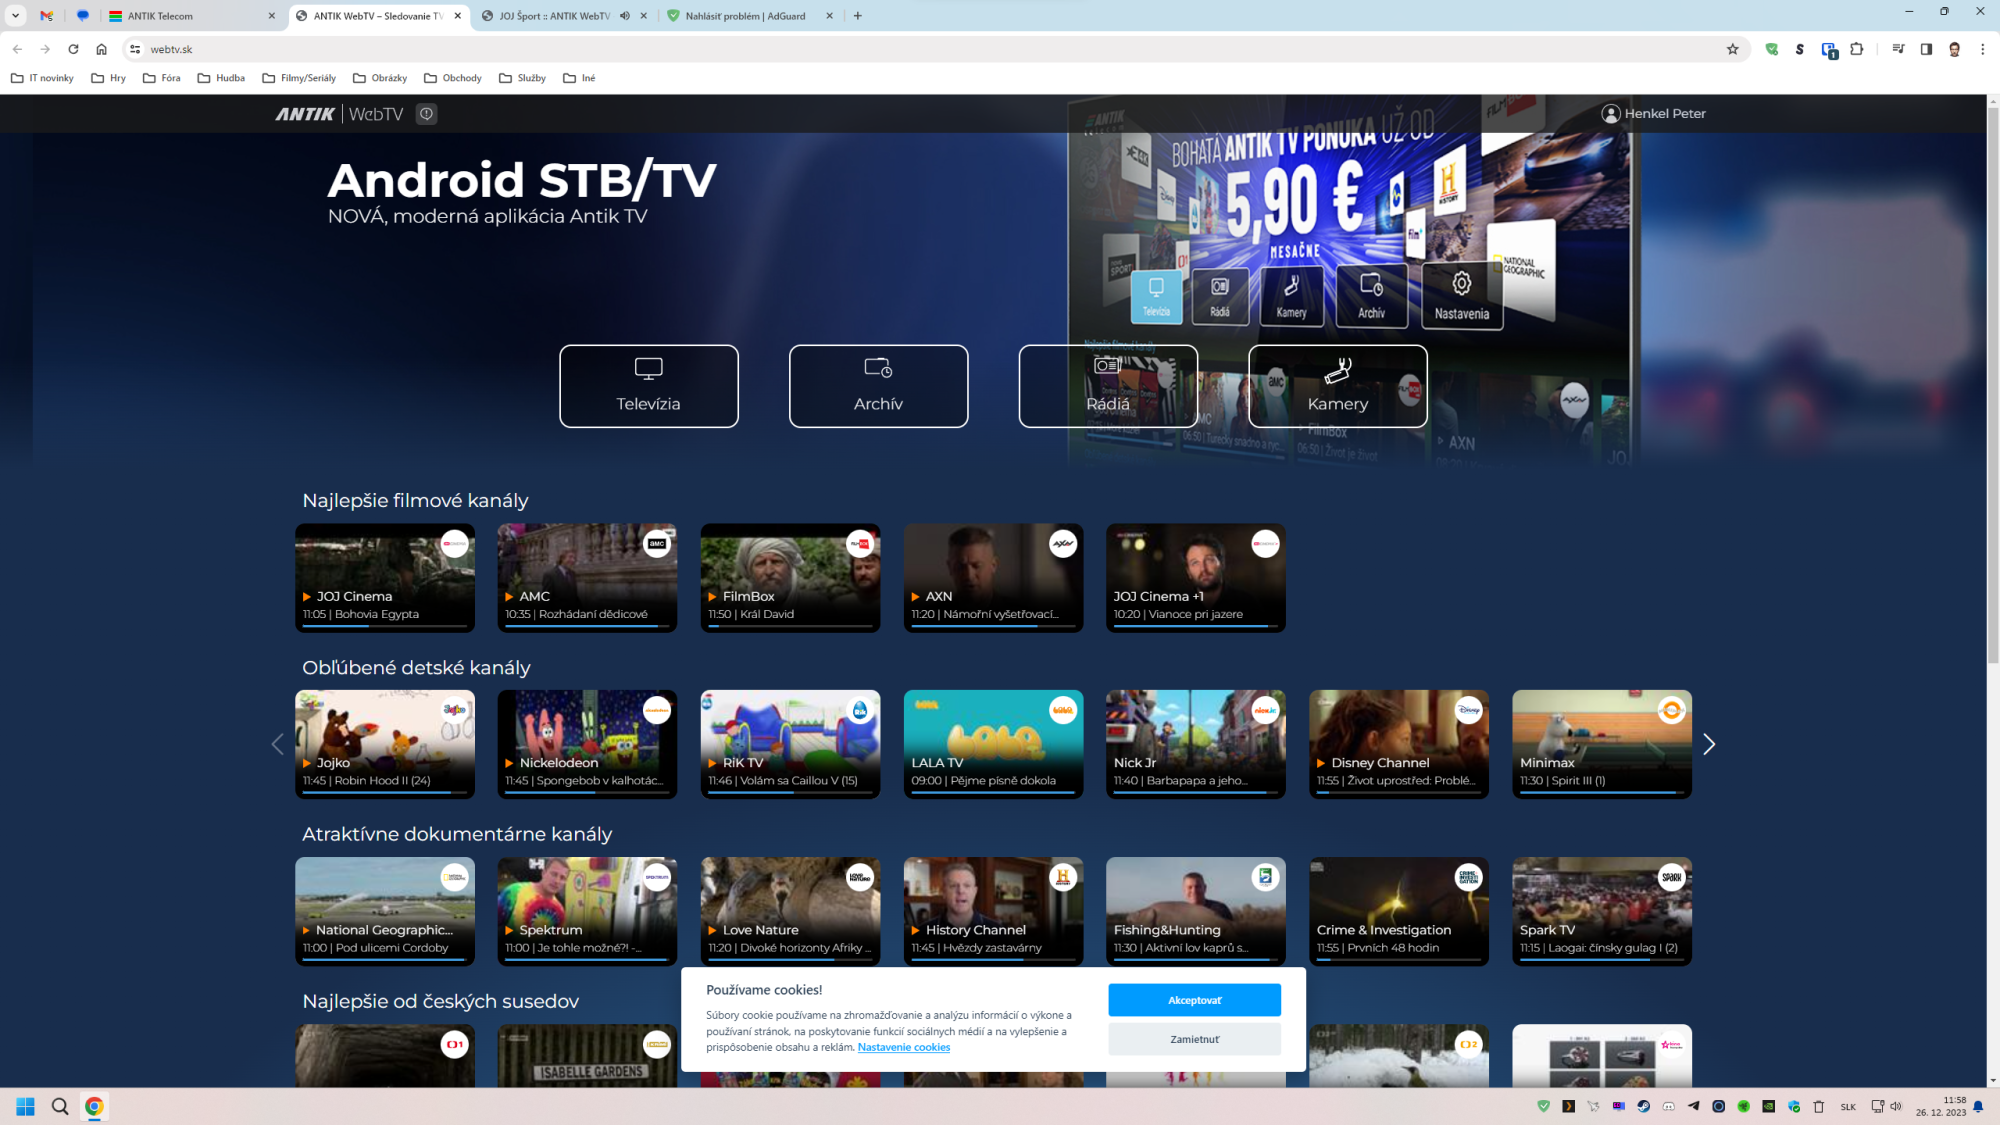Toggle the bookmark star for webtv.sk
The height and width of the screenshot is (1125, 2000).
click(1733, 48)
